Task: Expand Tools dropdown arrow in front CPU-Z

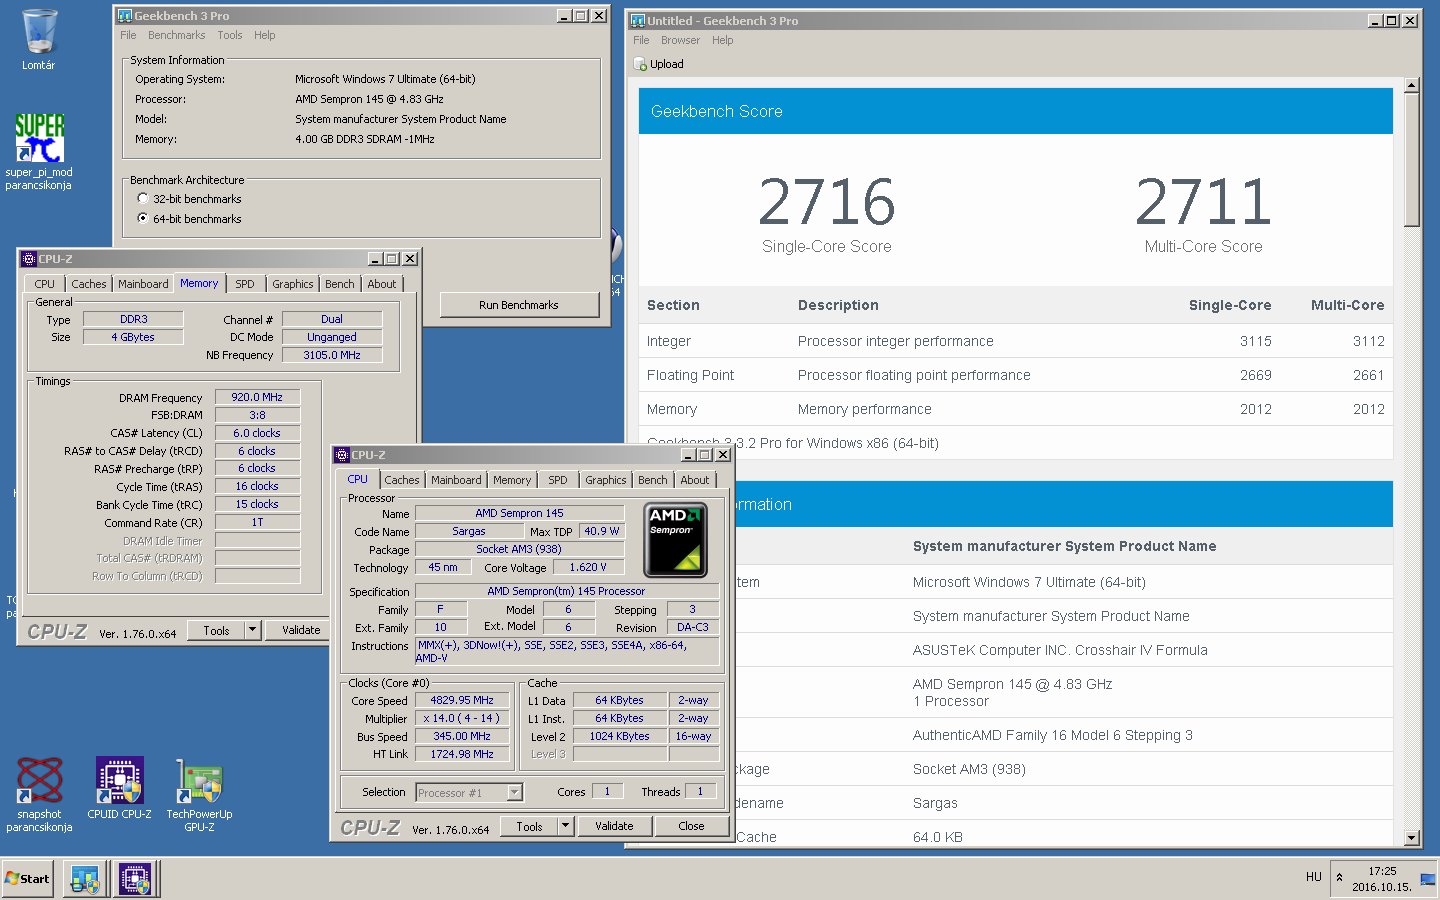Action: (565, 826)
